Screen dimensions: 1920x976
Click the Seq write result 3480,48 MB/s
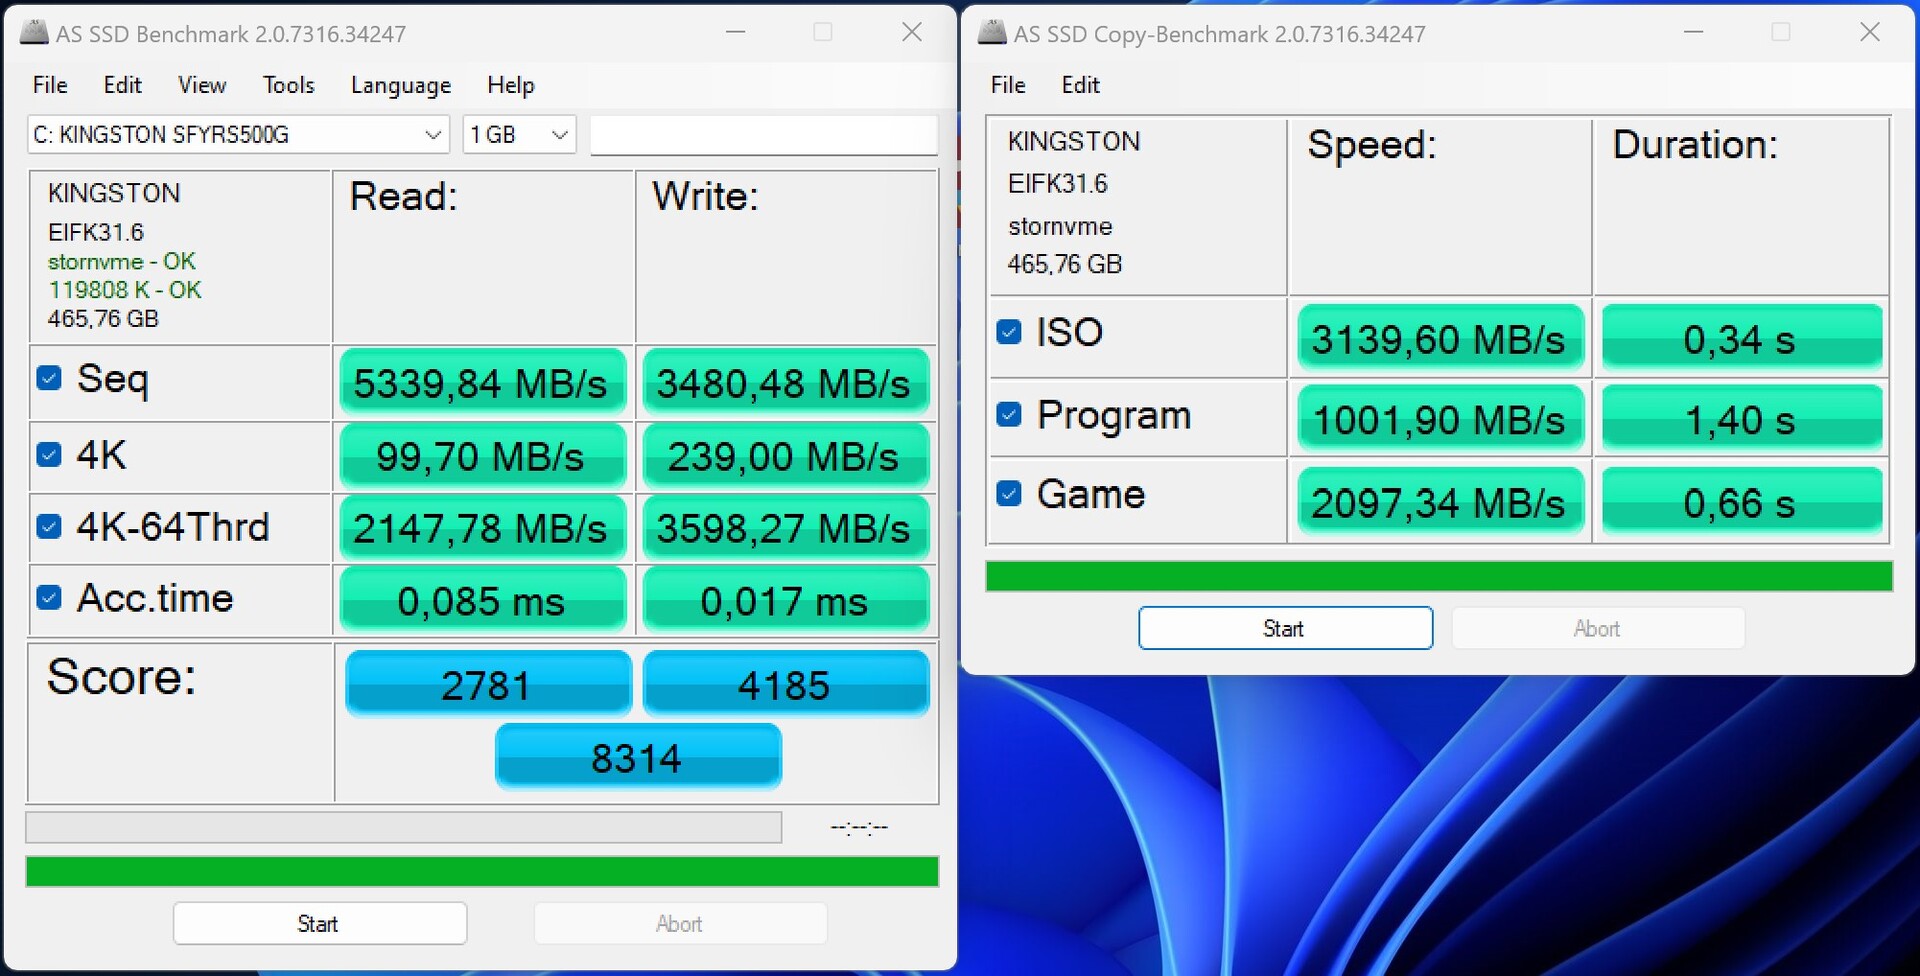[x=786, y=383]
